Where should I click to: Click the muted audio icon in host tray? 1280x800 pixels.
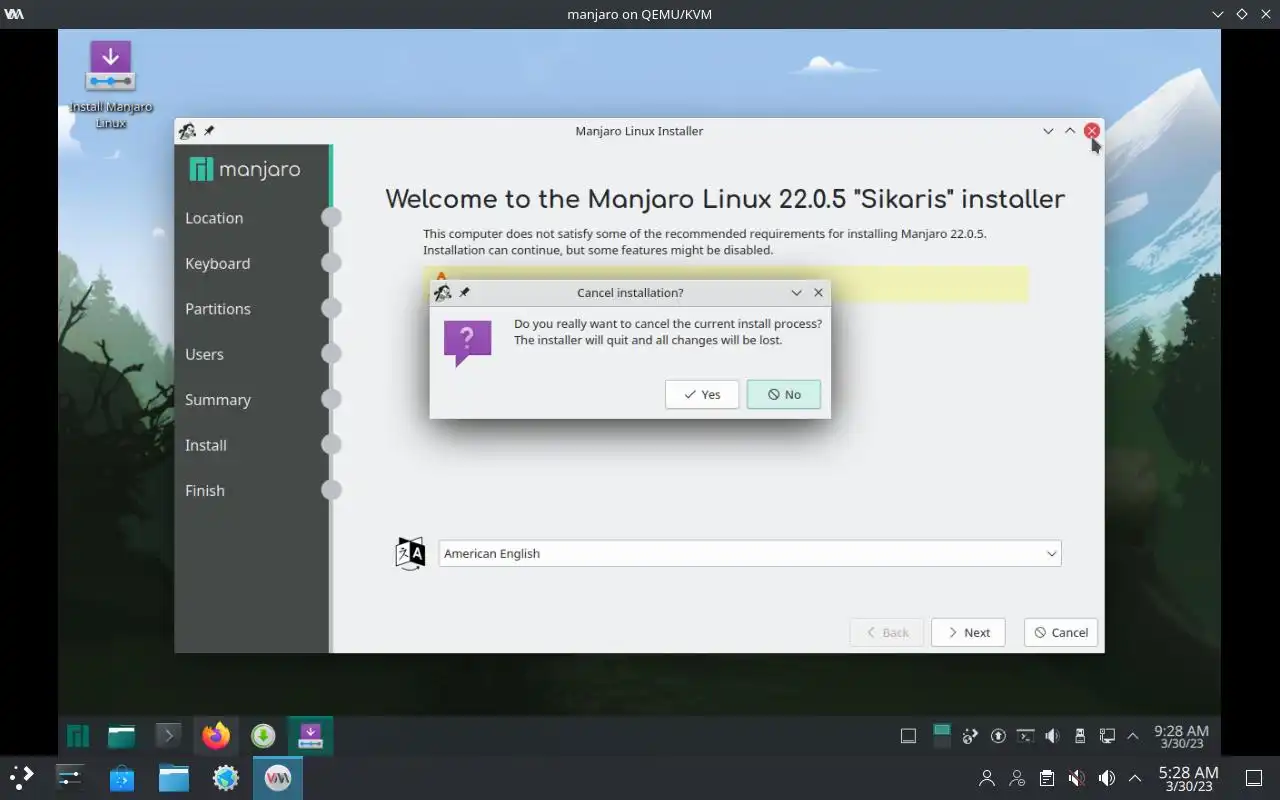click(x=1076, y=778)
